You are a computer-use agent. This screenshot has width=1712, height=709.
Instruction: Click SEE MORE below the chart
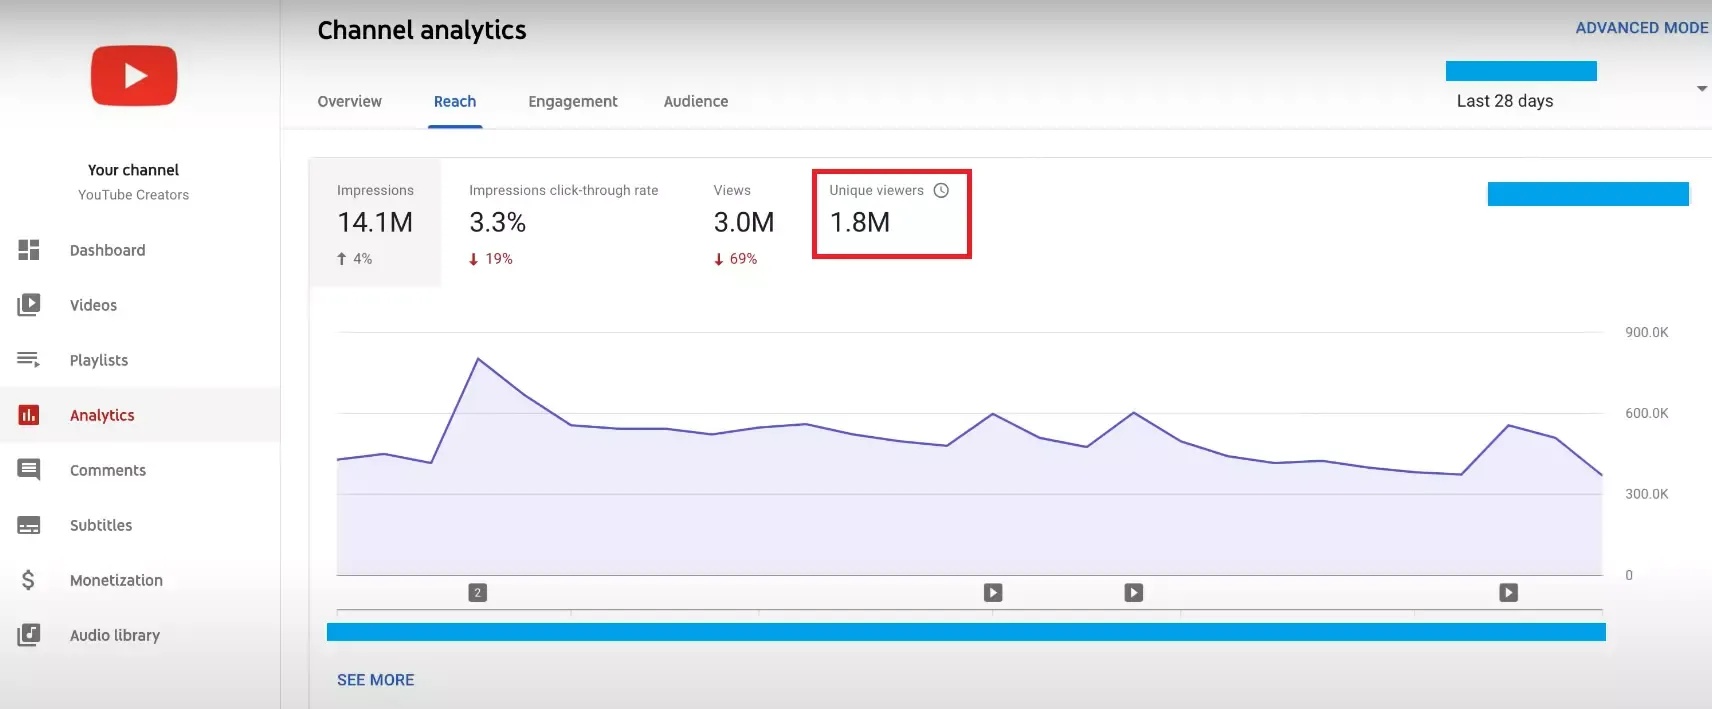point(375,680)
